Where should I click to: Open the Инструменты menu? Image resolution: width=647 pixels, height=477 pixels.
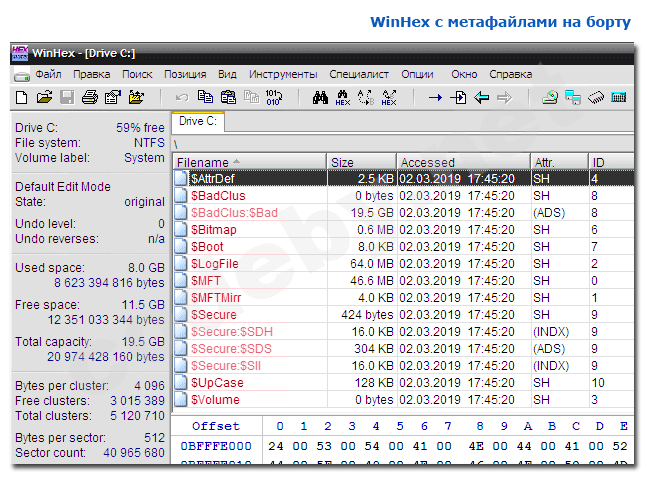pos(283,74)
